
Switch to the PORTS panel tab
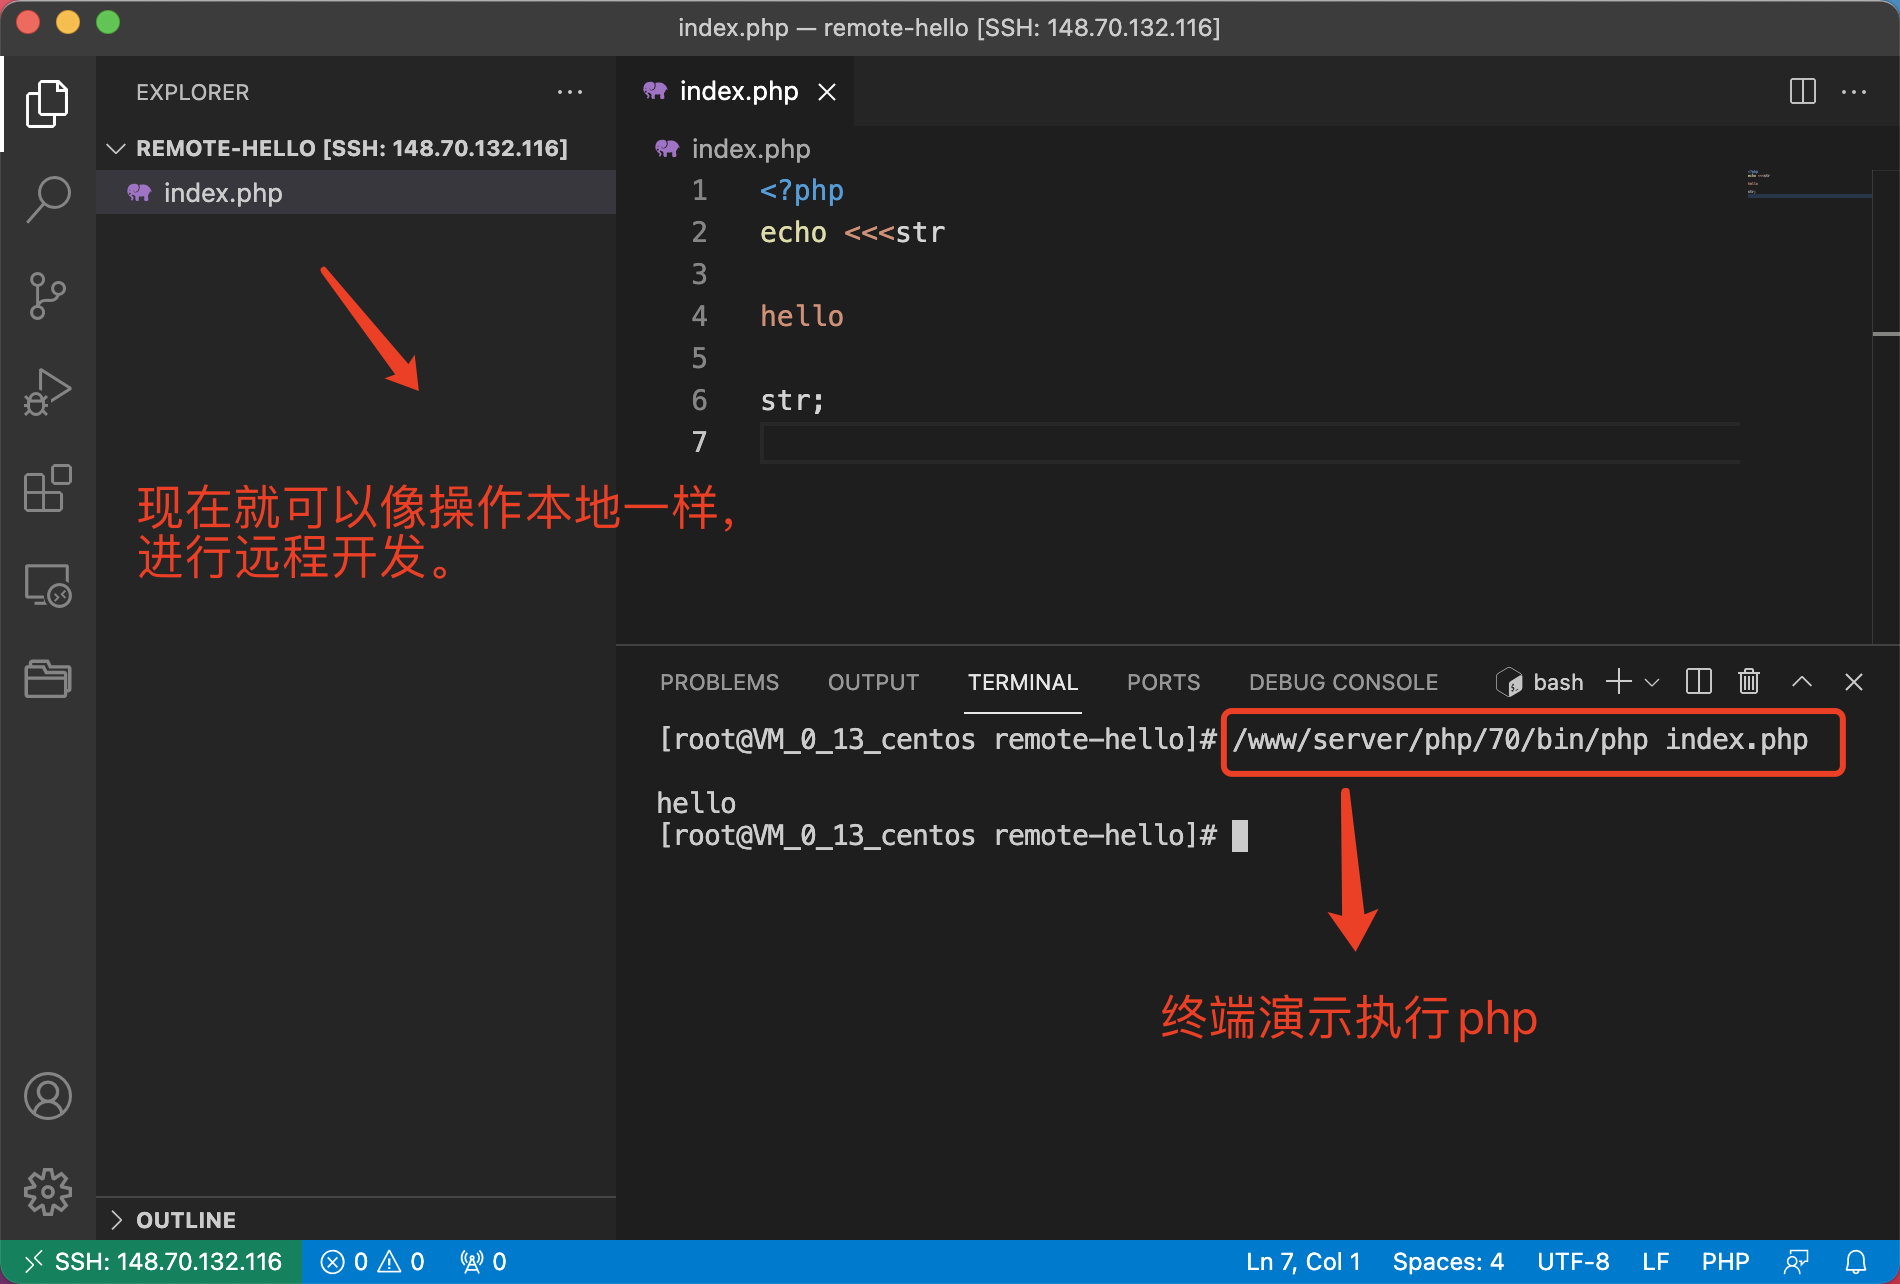[1163, 682]
